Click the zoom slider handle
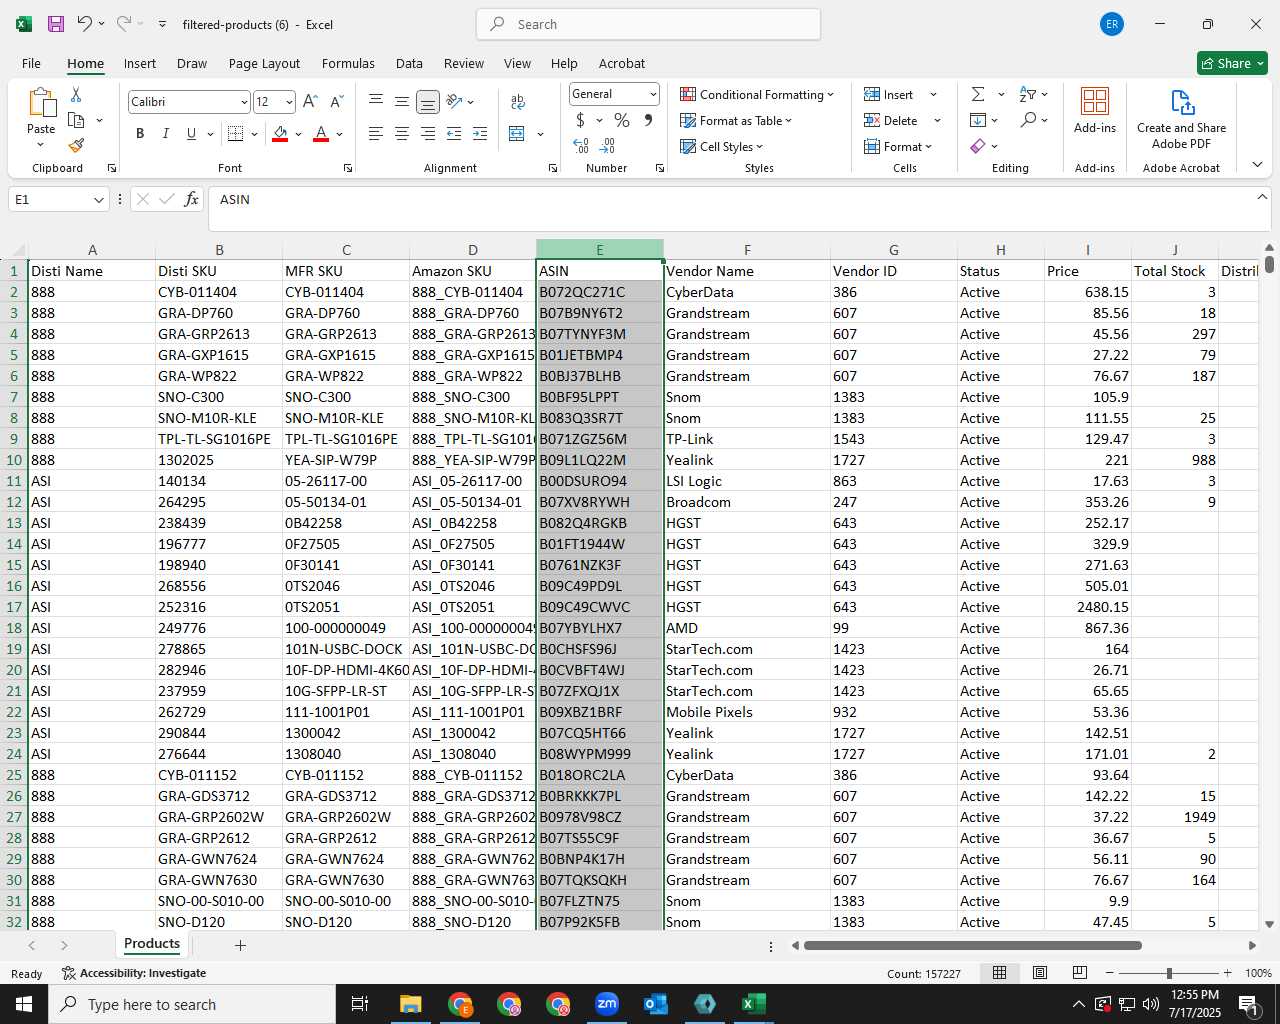This screenshot has height=1024, width=1280. click(1169, 973)
